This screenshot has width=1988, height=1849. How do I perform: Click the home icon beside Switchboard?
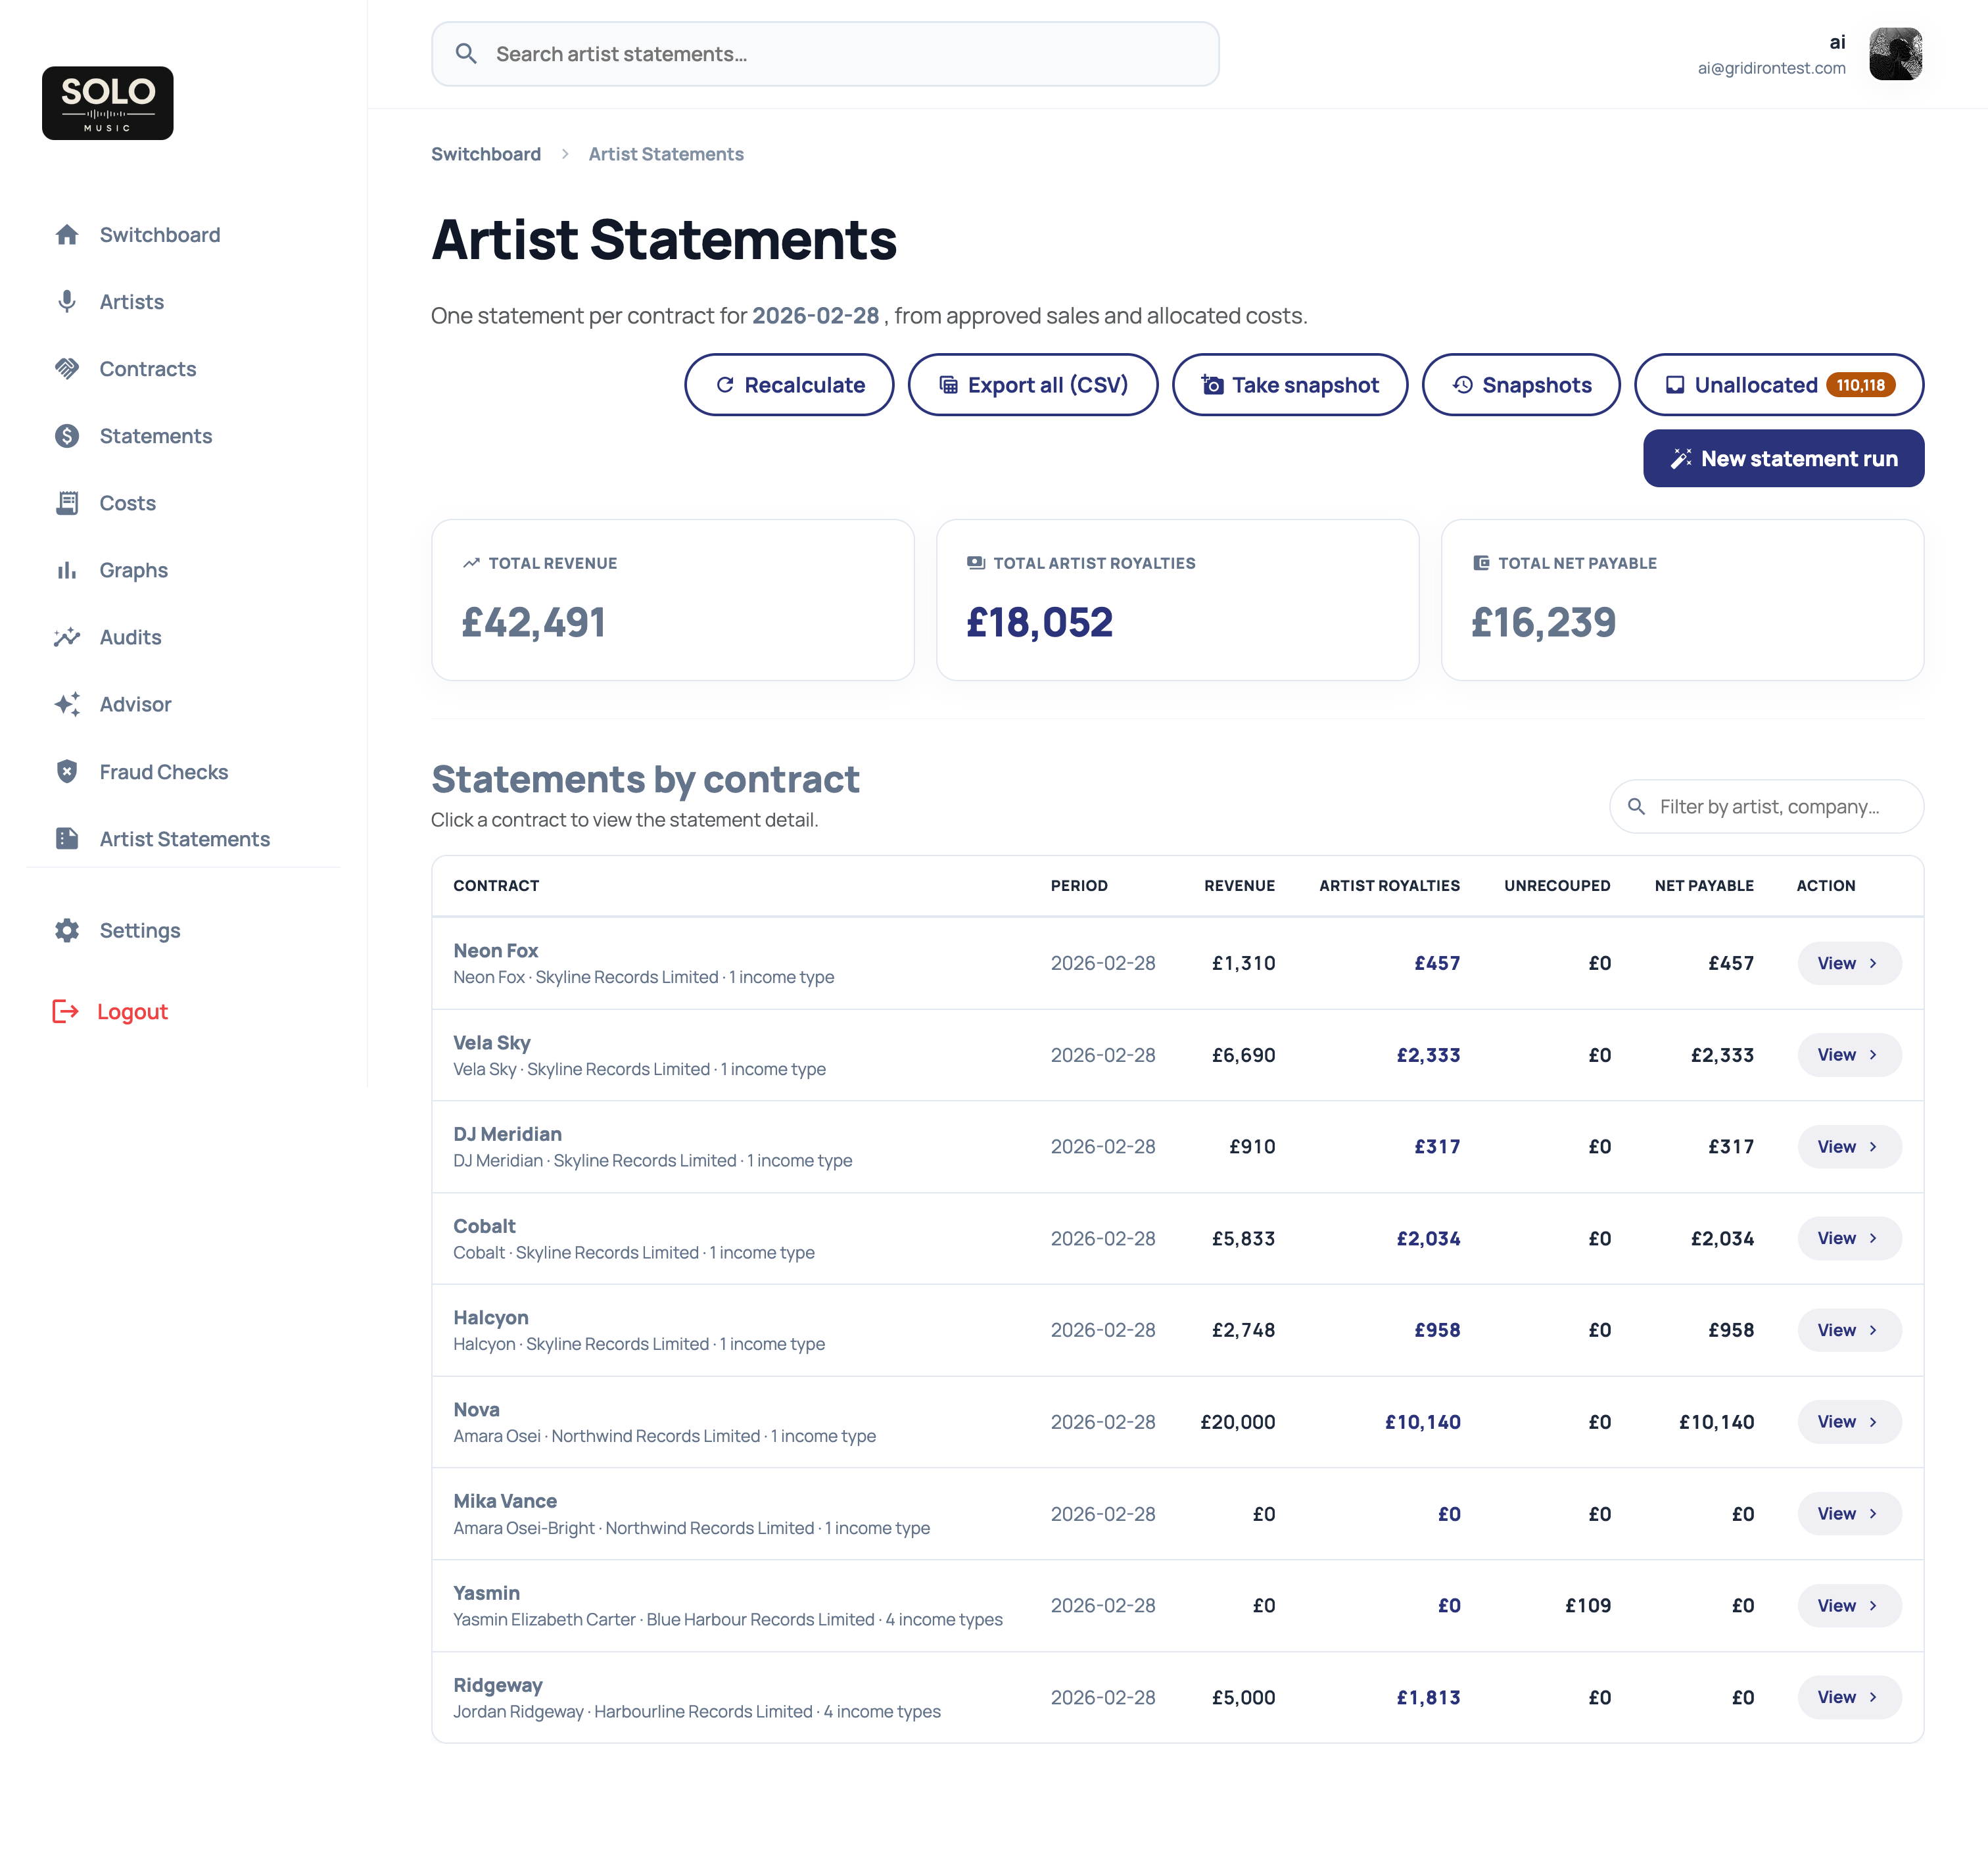point(67,235)
